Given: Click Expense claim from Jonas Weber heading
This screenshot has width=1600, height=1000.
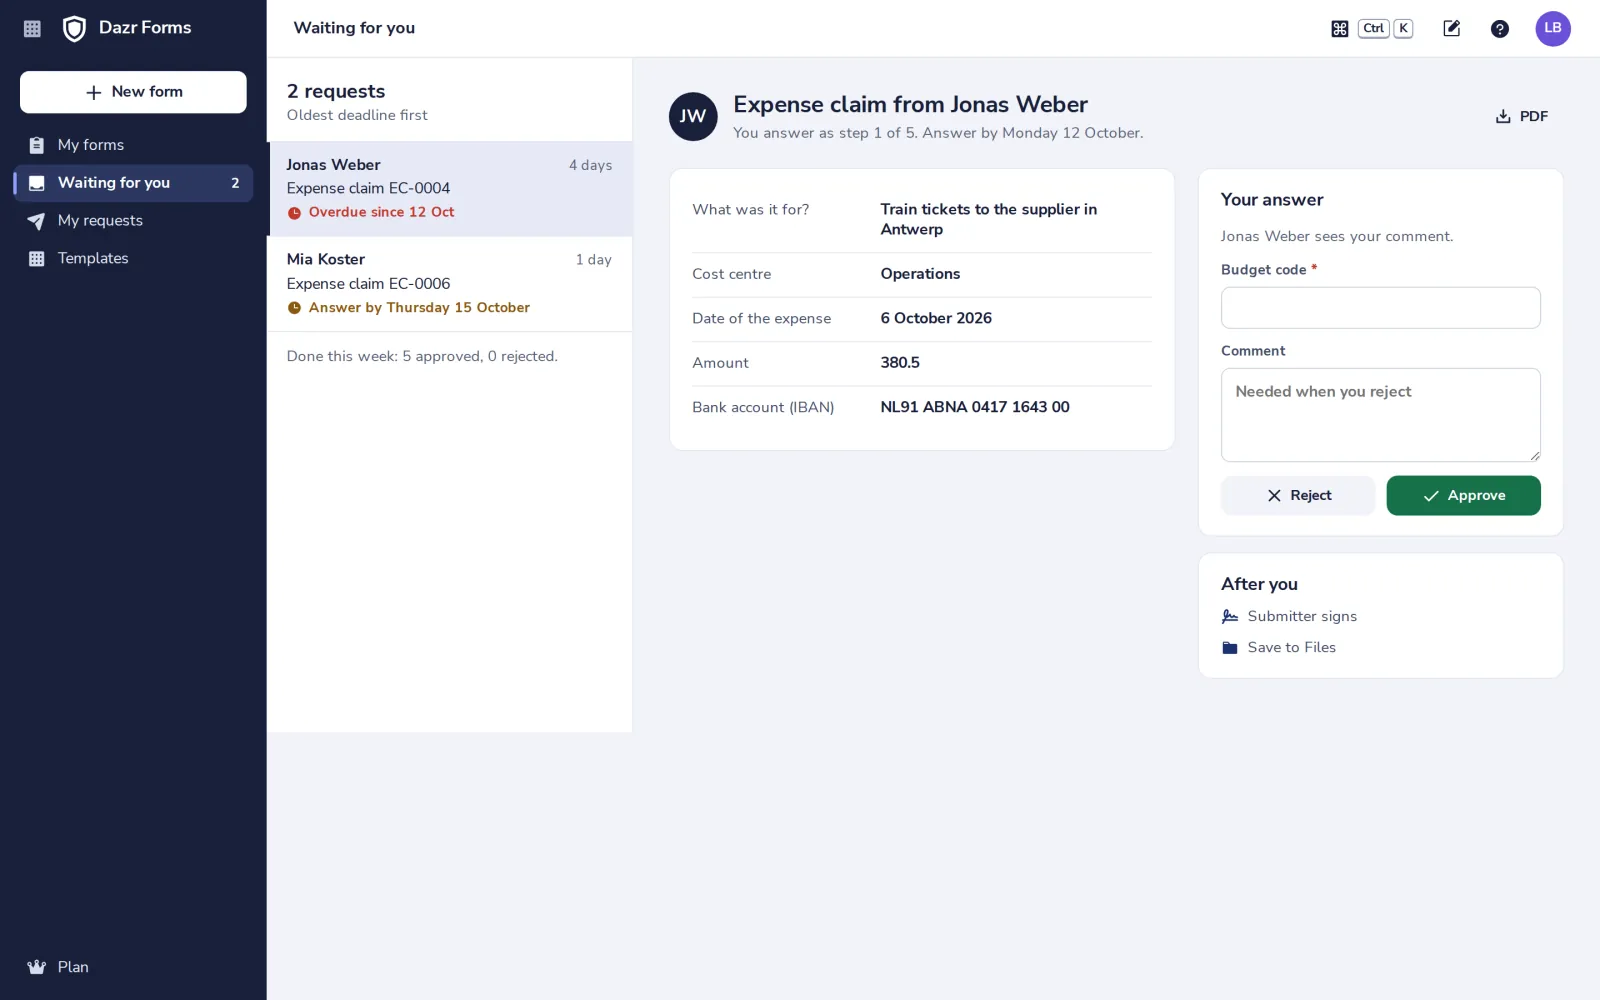Looking at the screenshot, I should pyautogui.click(x=910, y=105).
